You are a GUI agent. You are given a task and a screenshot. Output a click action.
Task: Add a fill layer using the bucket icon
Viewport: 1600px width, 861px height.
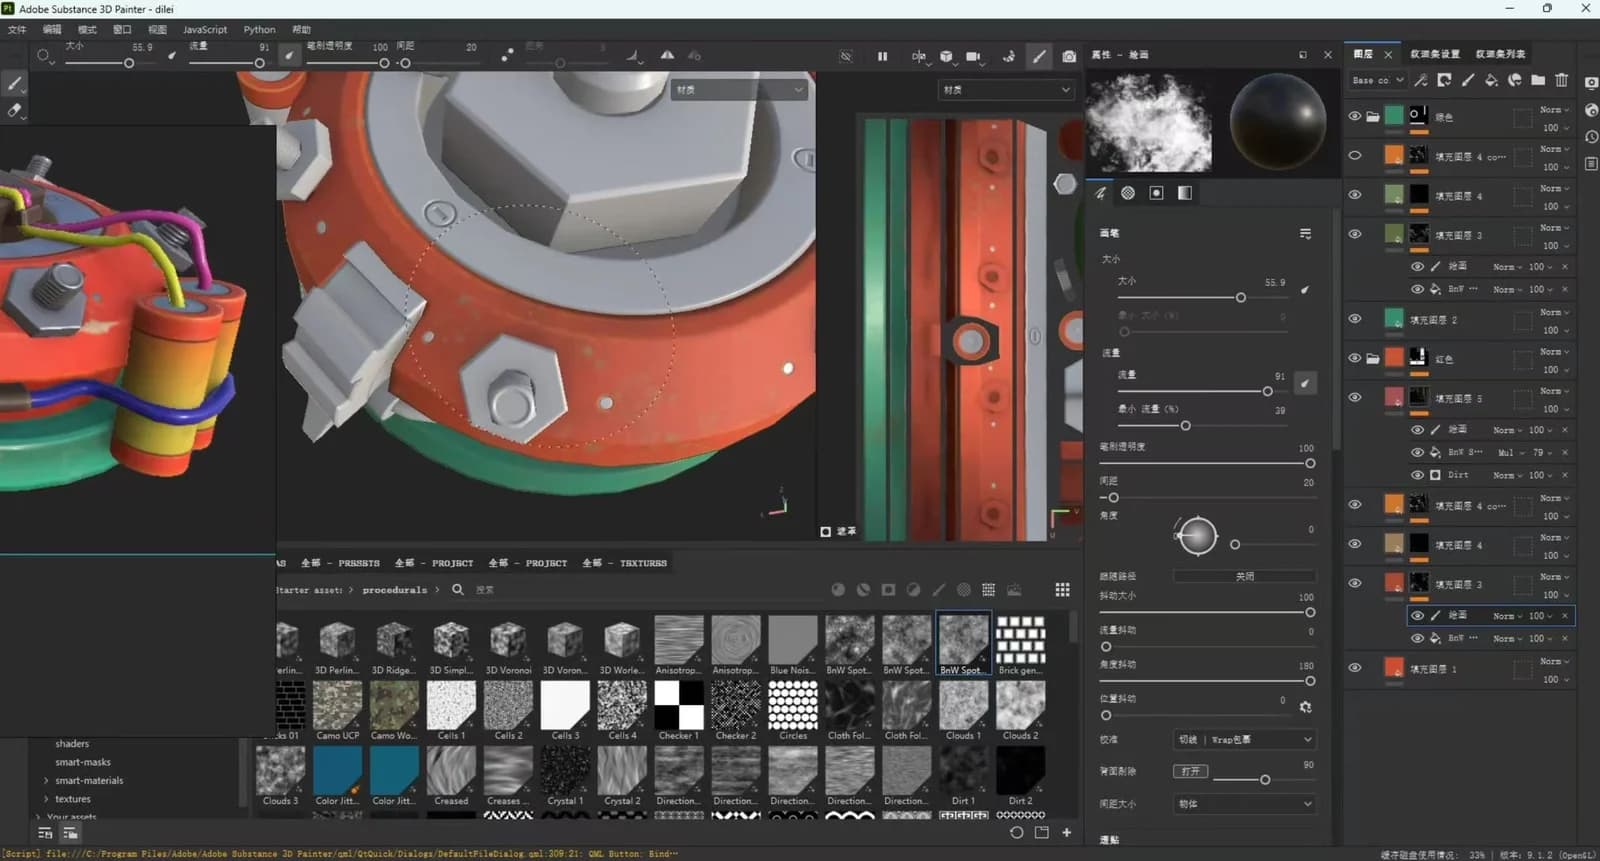(x=1491, y=80)
